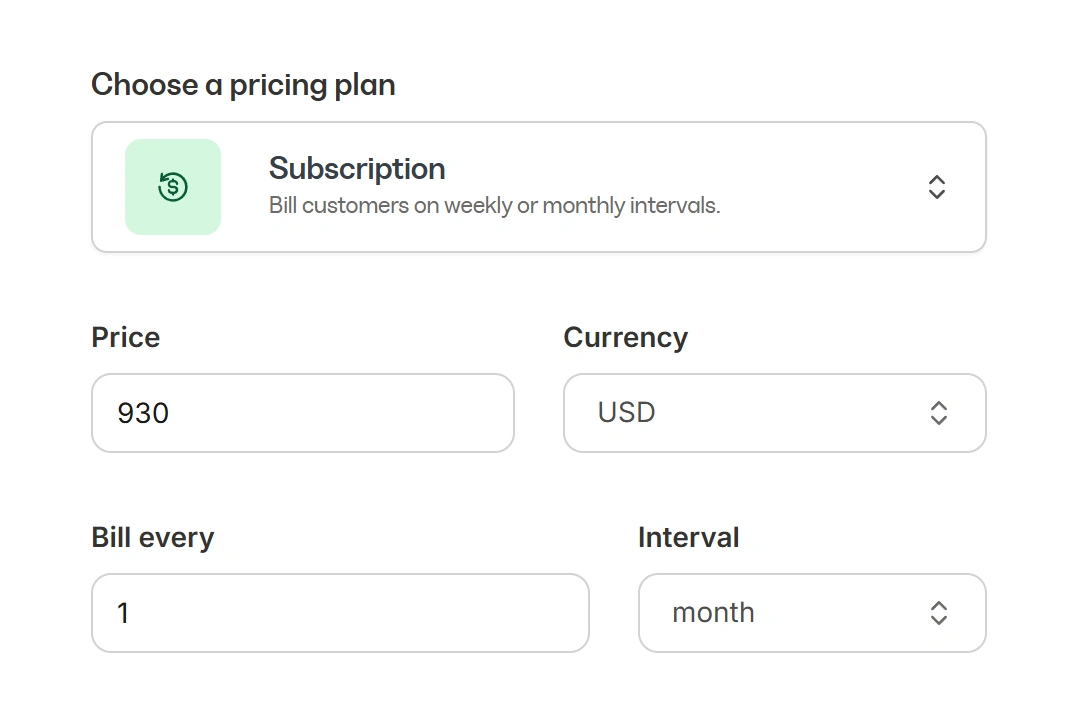1081x720 pixels.
Task: Place cursor on the 930 price value
Action: click(x=143, y=413)
